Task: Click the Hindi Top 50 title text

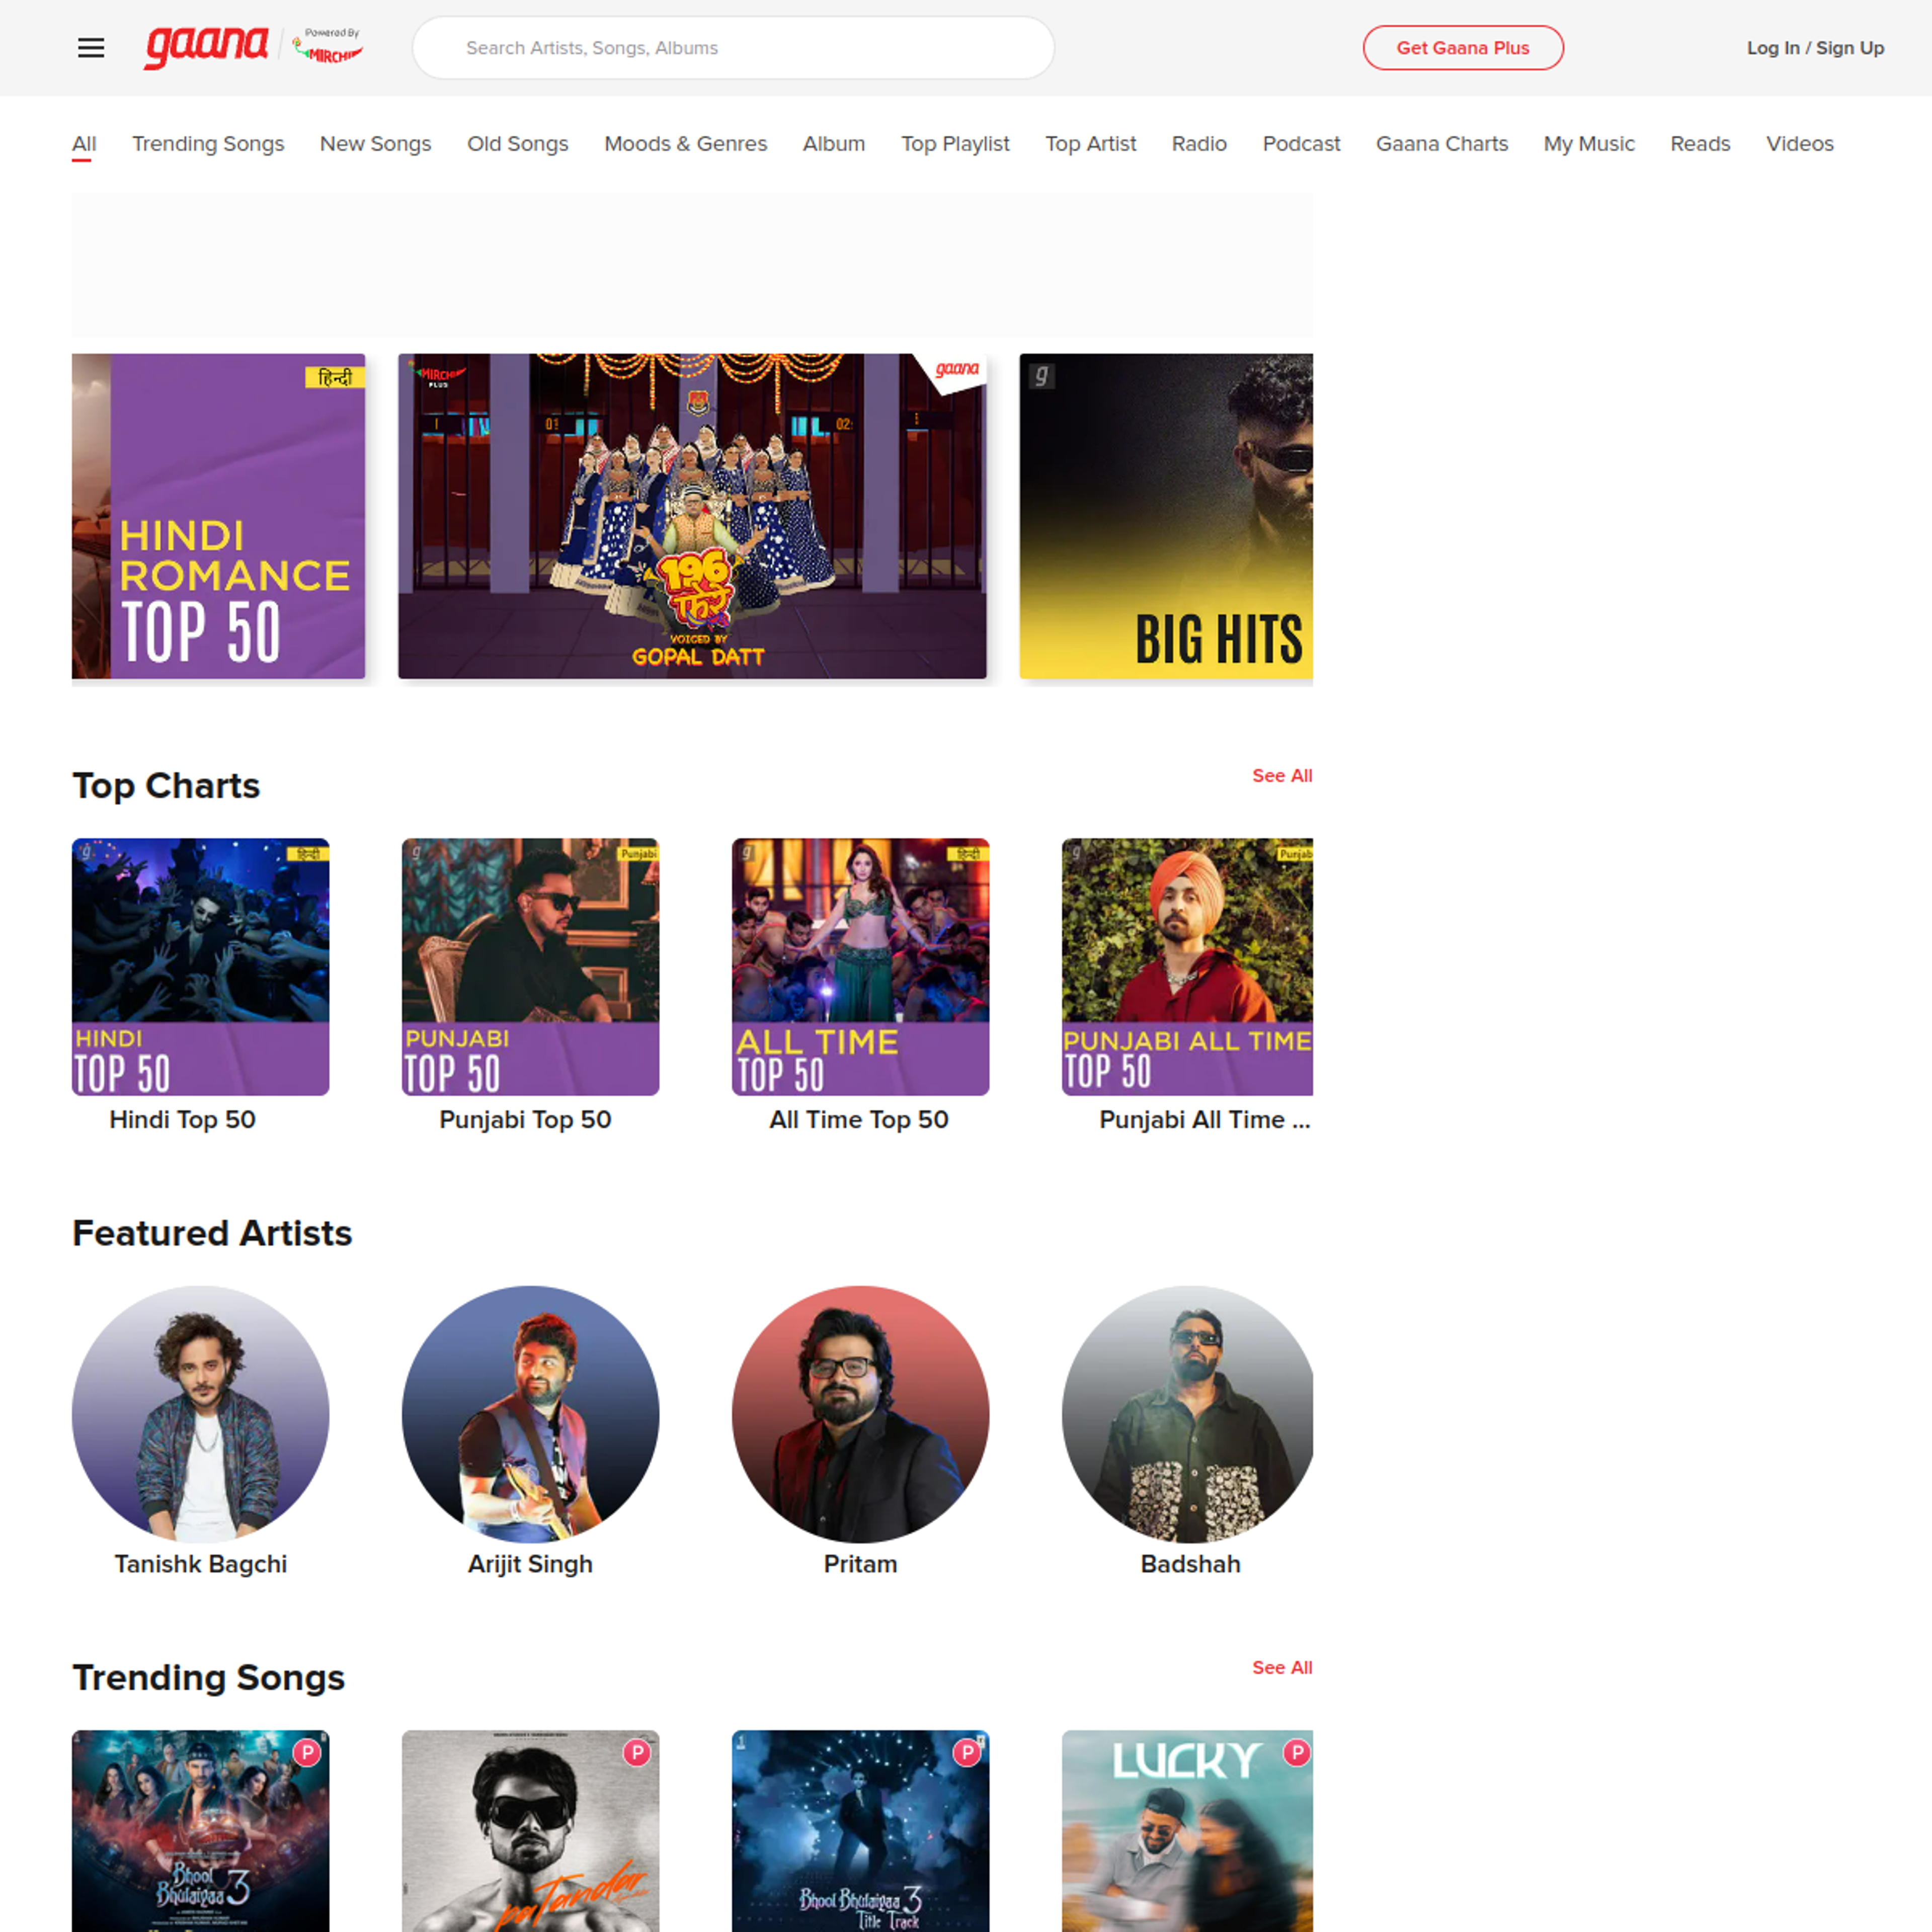Action: pyautogui.click(x=182, y=1120)
